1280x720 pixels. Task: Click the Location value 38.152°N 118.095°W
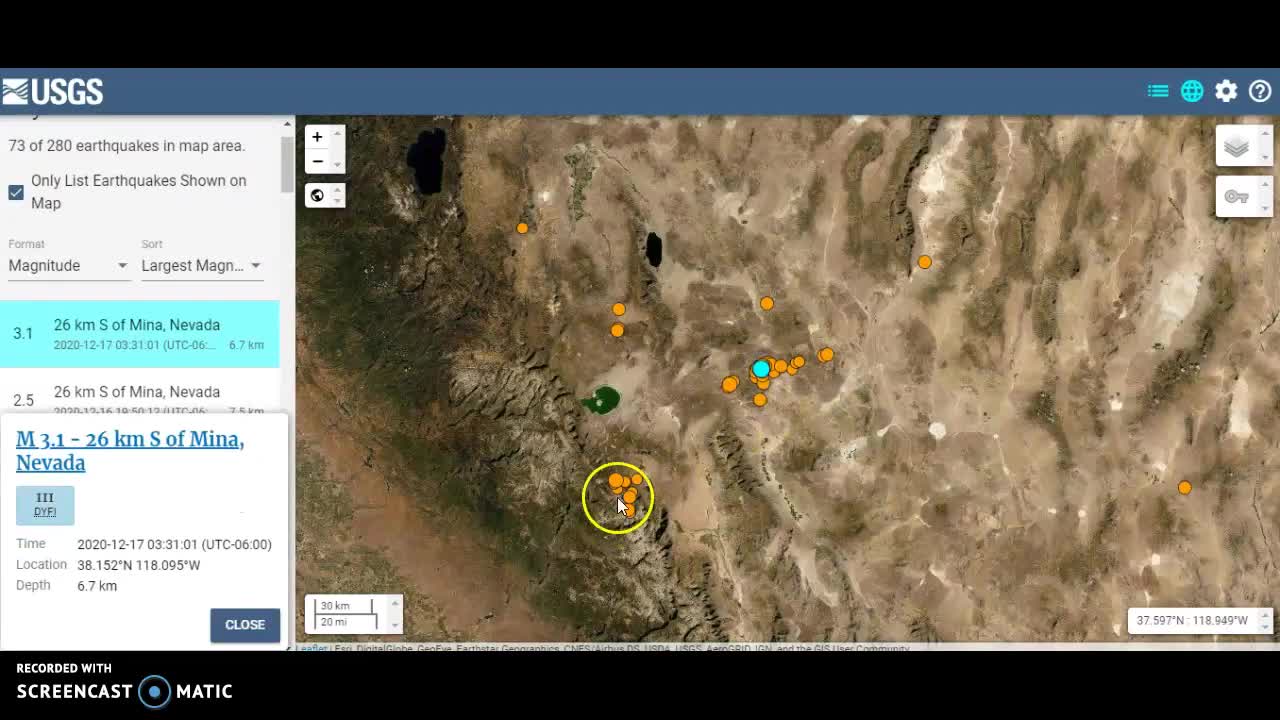point(138,565)
